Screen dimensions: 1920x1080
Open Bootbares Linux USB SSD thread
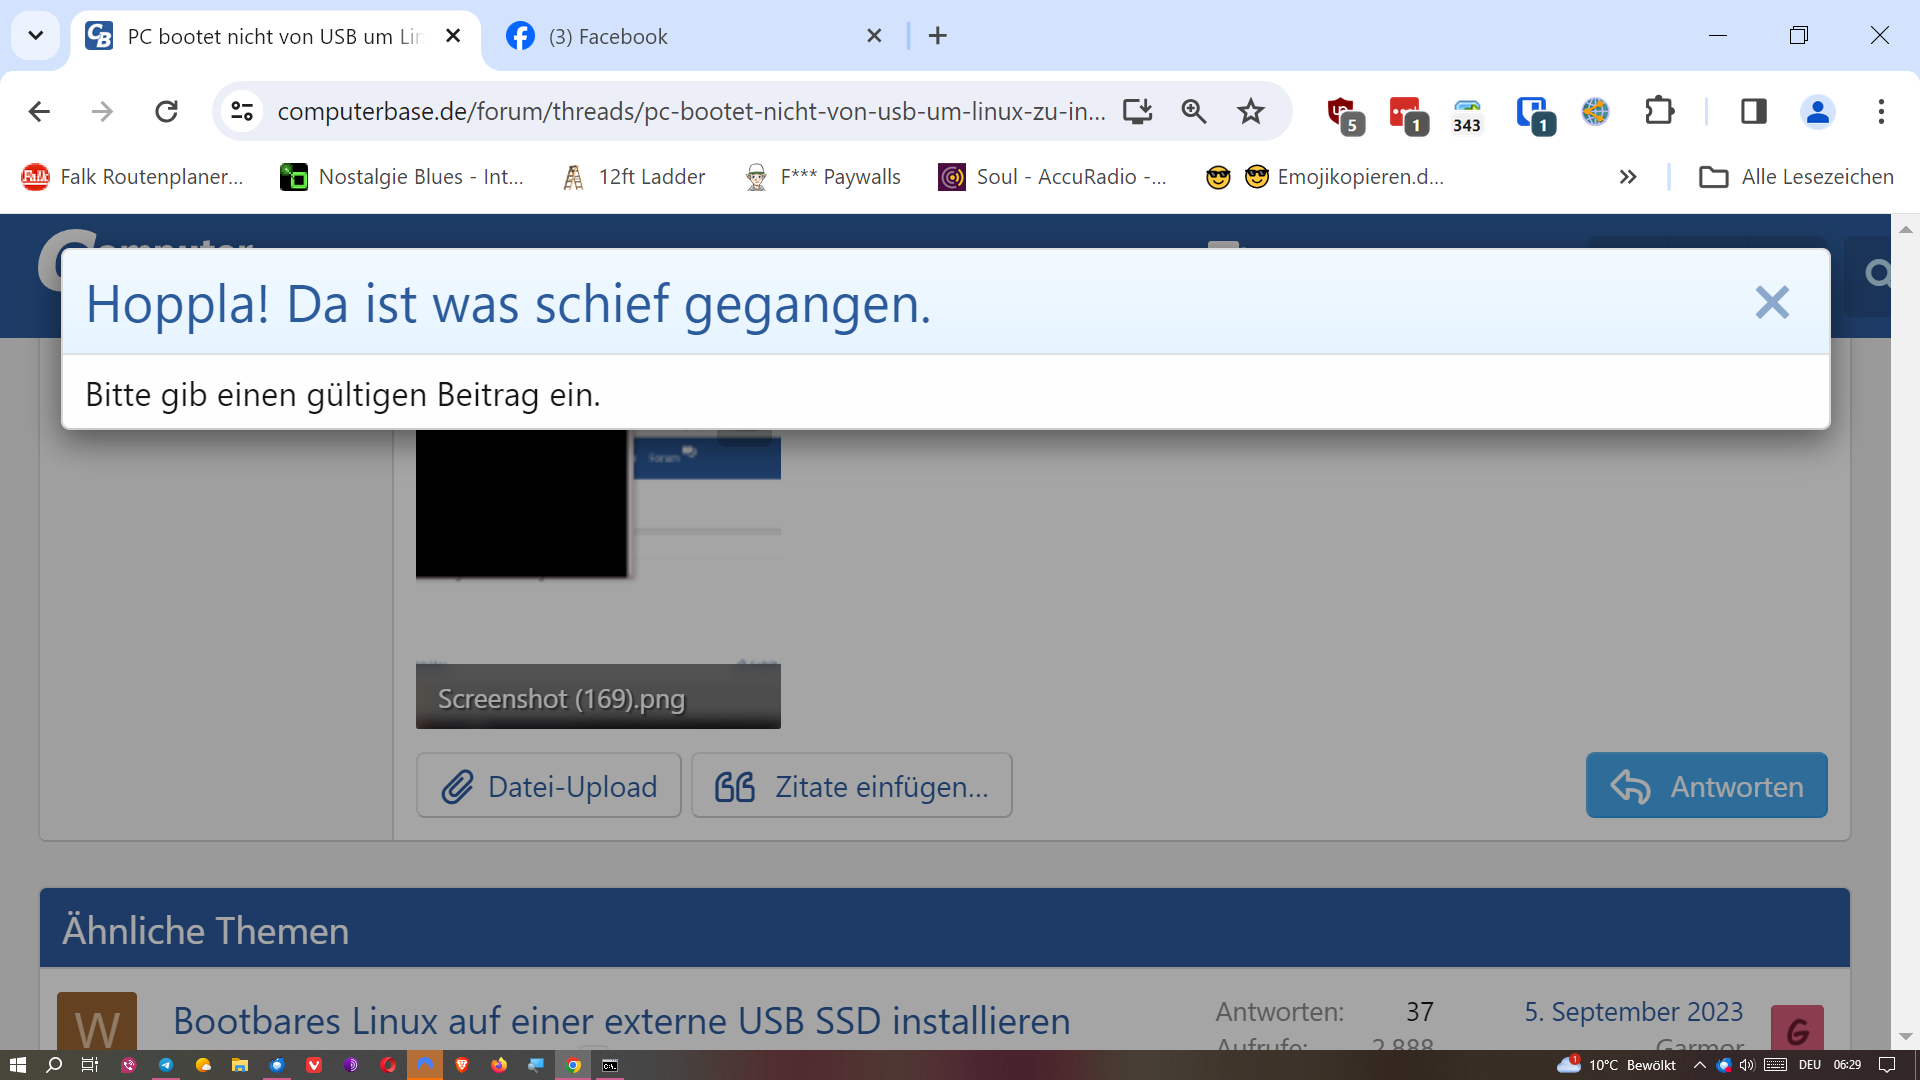[621, 1021]
